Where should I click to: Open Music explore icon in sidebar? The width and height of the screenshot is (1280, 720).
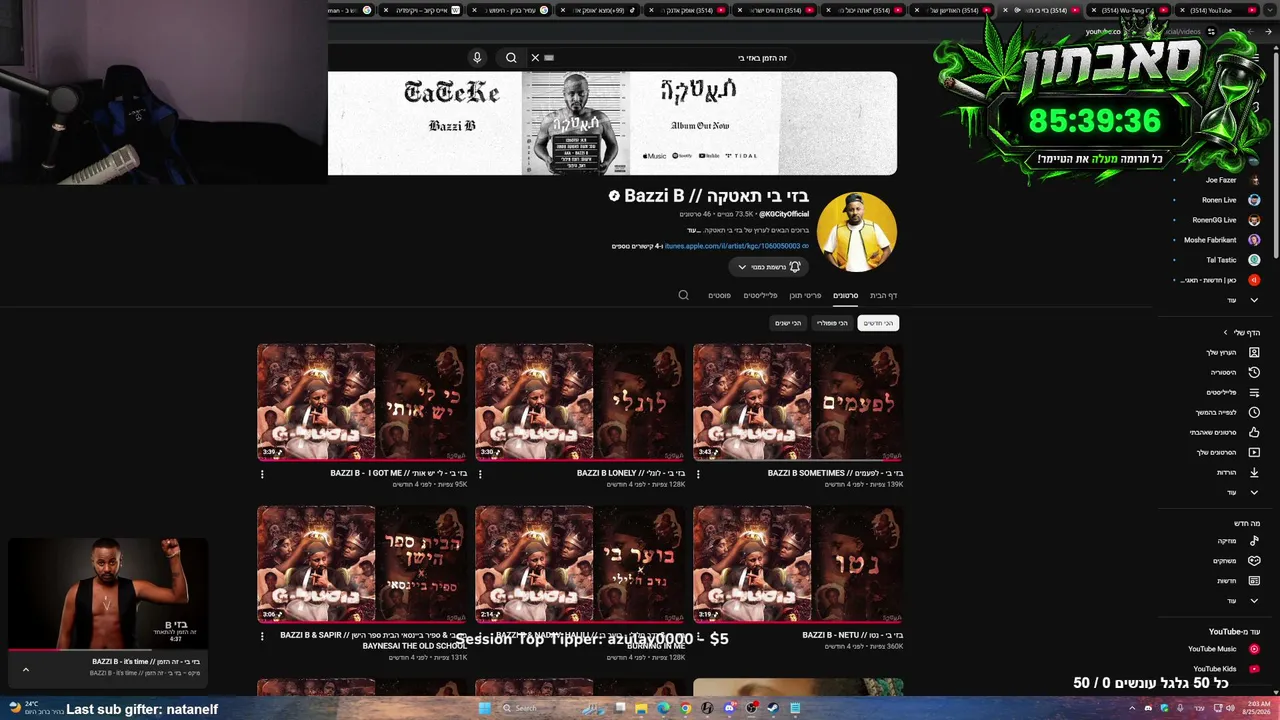(1254, 541)
